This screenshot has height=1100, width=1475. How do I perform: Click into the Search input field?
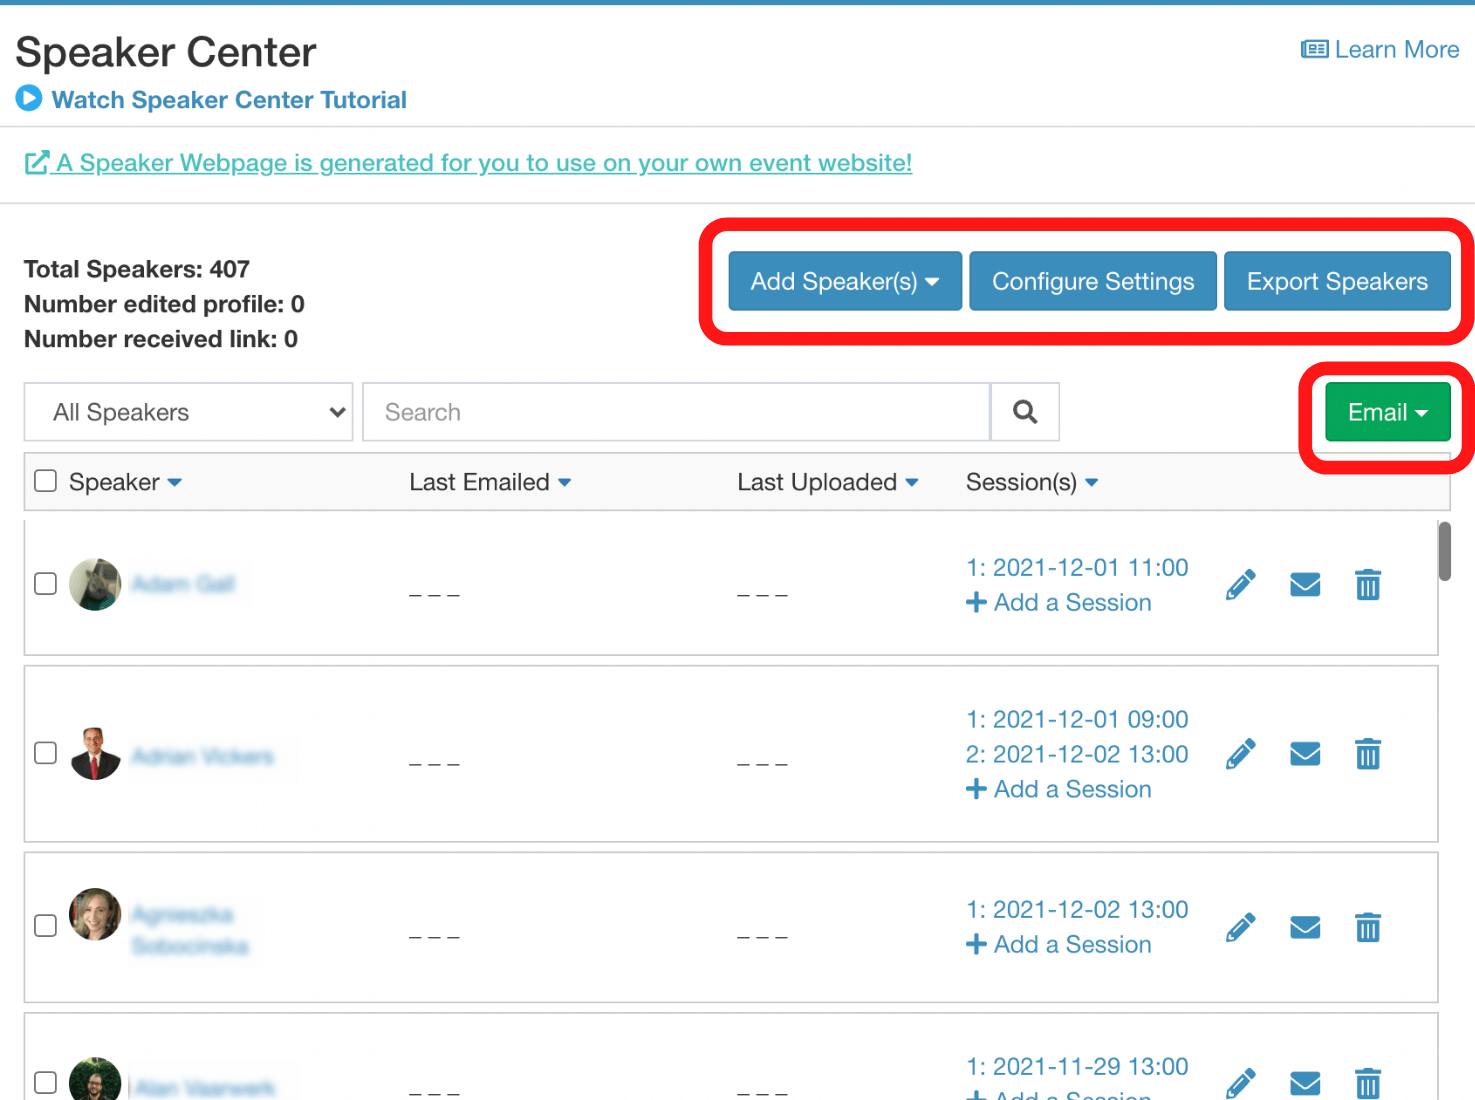[x=675, y=412]
